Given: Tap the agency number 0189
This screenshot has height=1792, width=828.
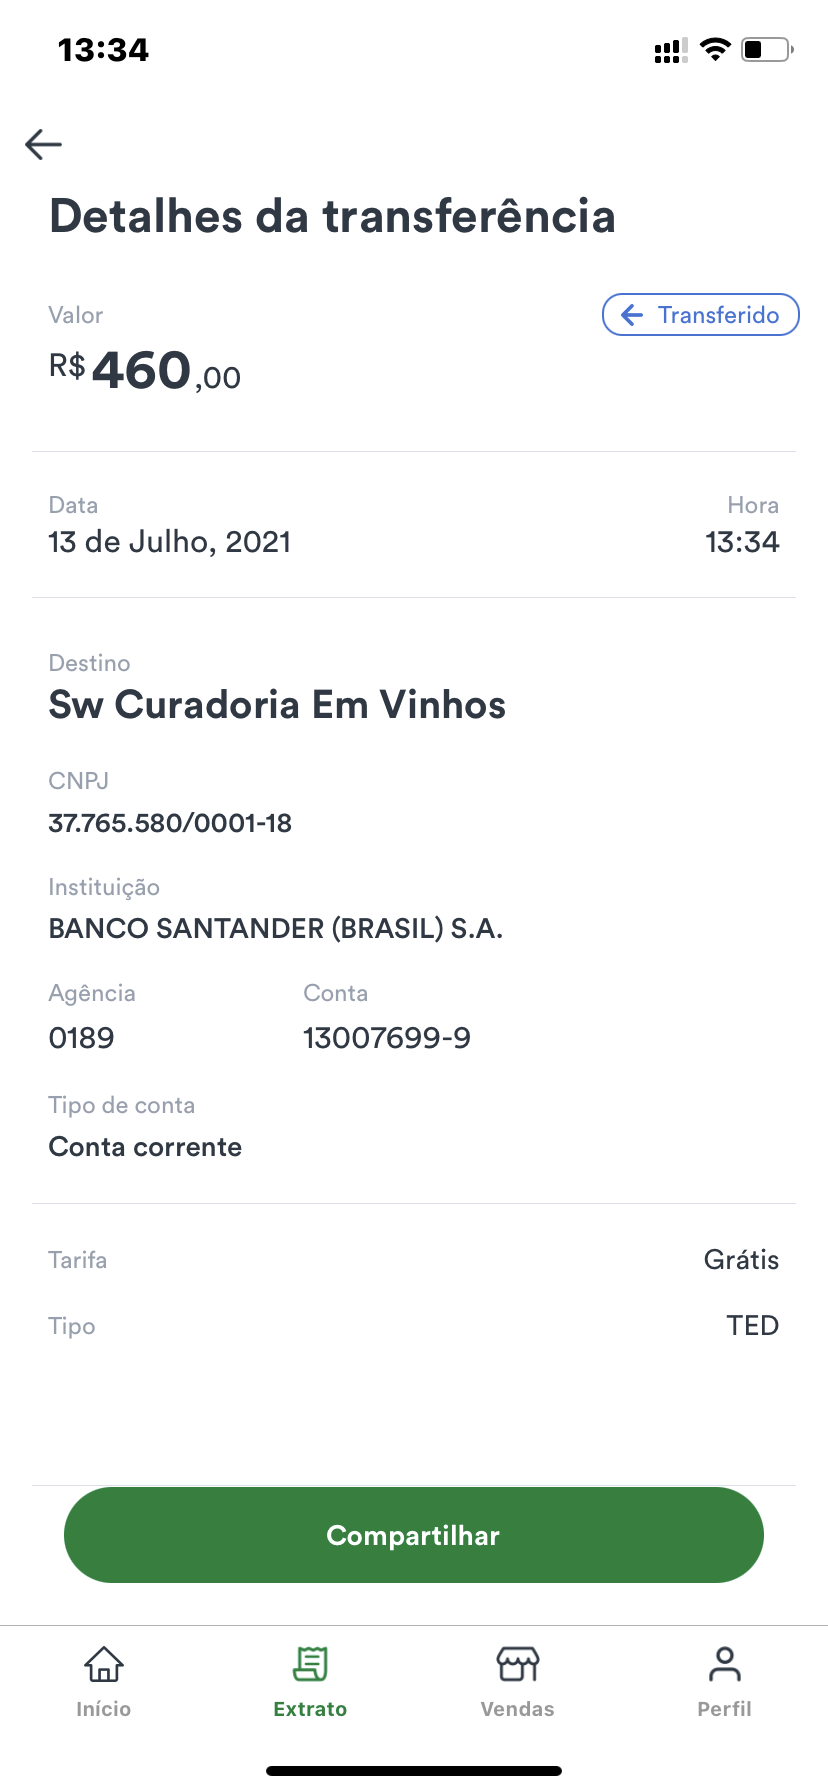Looking at the screenshot, I should pyautogui.click(x=82, y=1038).
